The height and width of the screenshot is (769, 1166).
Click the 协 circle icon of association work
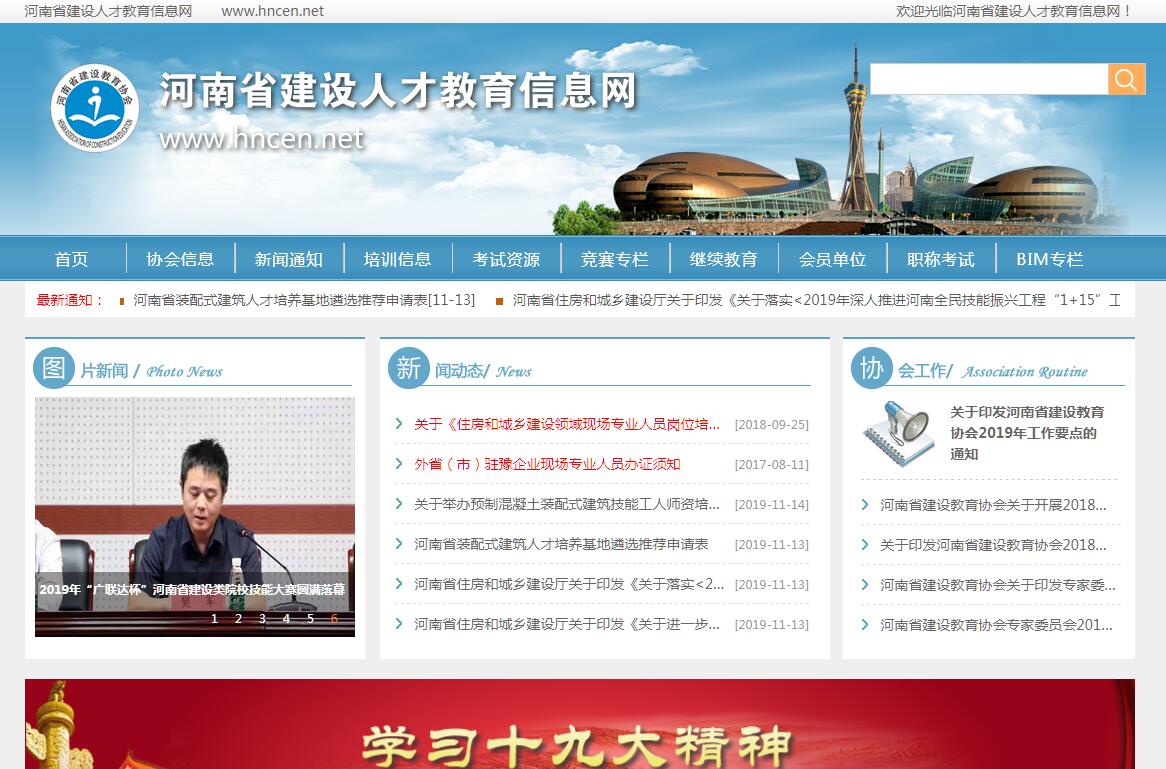click(871, 368)
